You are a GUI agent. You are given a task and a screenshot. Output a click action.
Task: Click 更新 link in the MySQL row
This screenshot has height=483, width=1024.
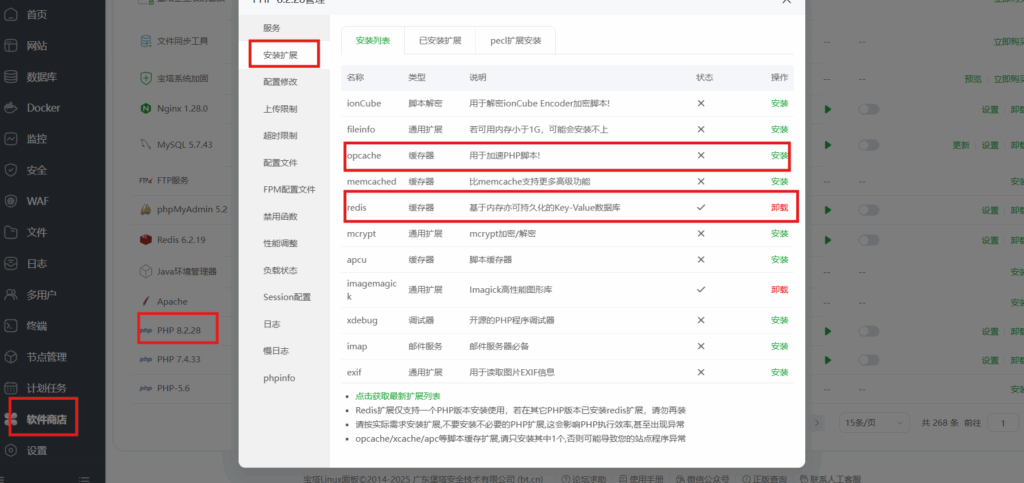point(961,145)
